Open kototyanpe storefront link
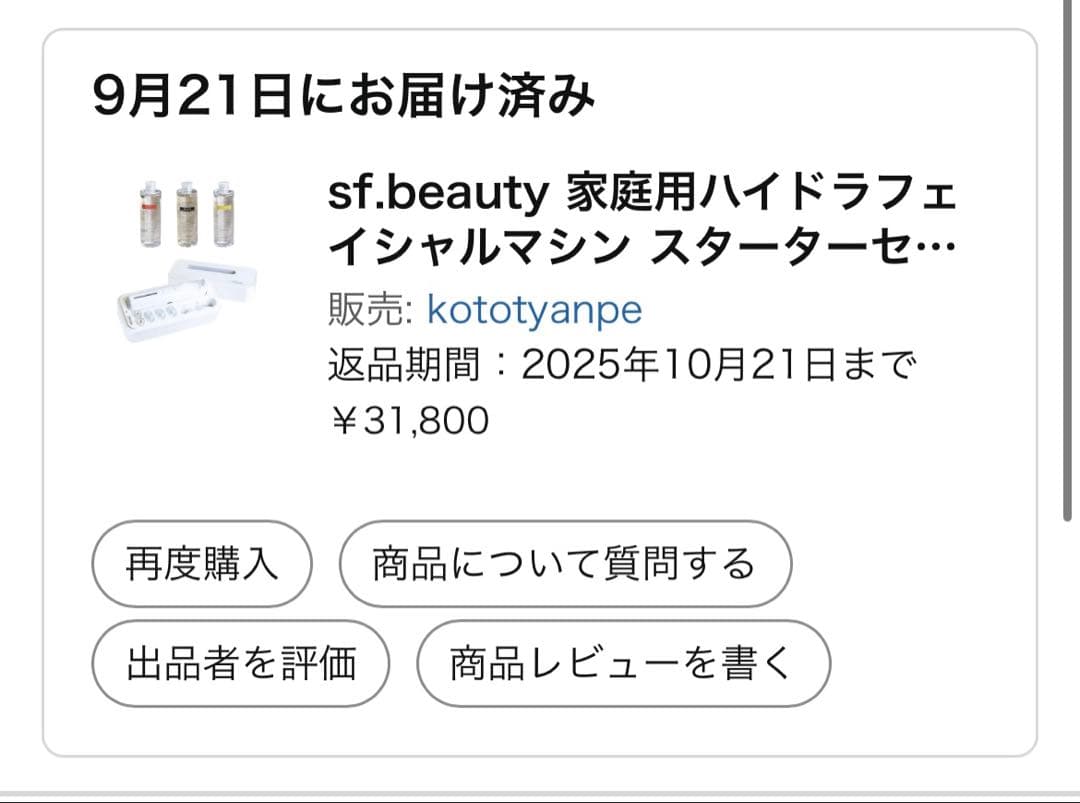Viewport: 1080px width, 803px height. (x=535, y=310)
